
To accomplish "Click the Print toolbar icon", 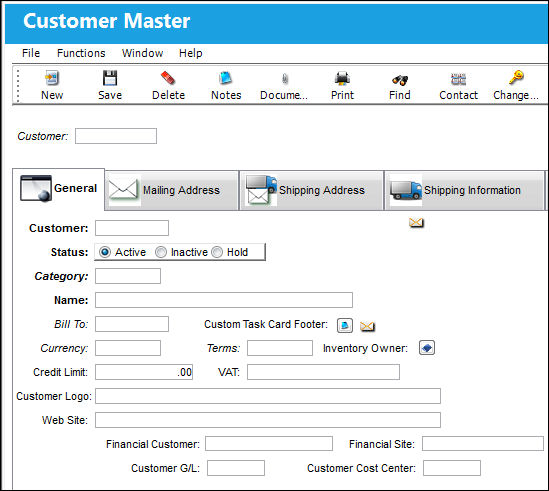I will click(342, 78).
